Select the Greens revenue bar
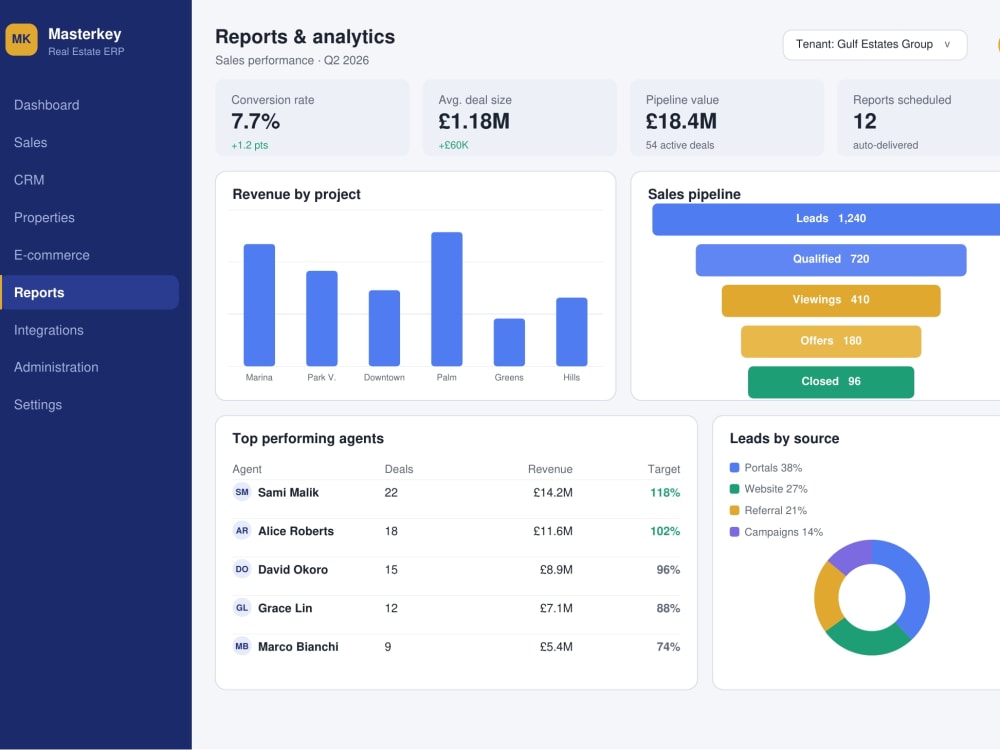 (509, 342)
